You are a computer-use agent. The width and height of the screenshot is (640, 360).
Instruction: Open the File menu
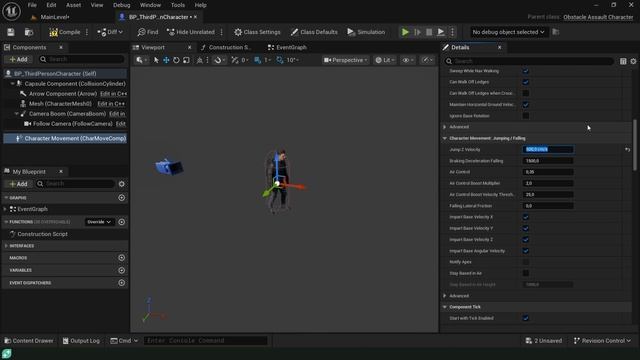point(32,5)
